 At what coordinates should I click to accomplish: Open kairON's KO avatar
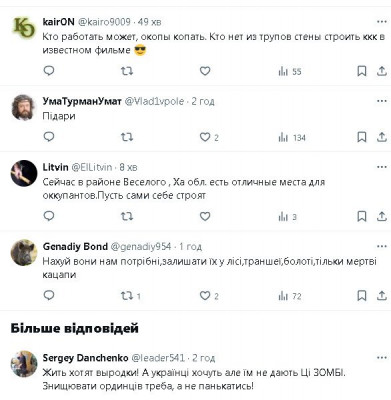(24, 28)
